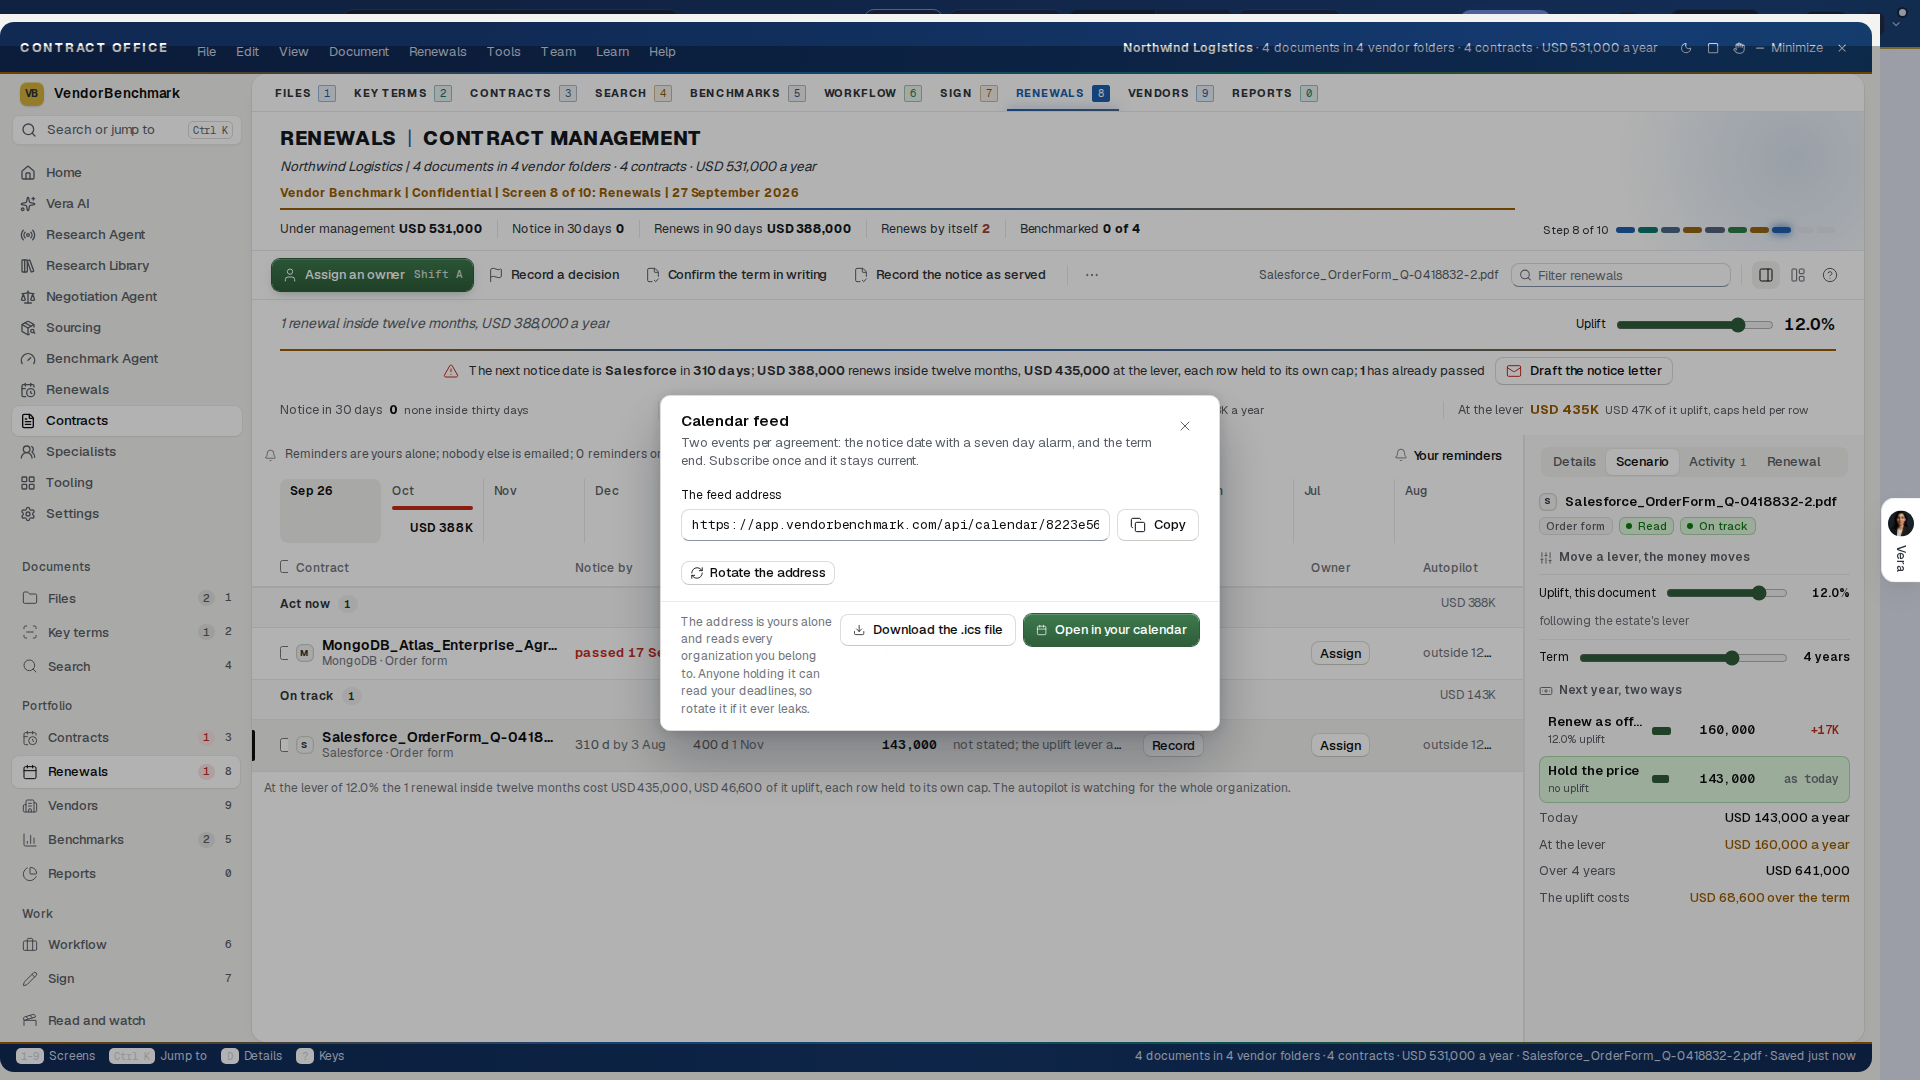Toggle the On track status chip
The height and width of the screenshot is (1080, 1920).
coord(1717,526)
